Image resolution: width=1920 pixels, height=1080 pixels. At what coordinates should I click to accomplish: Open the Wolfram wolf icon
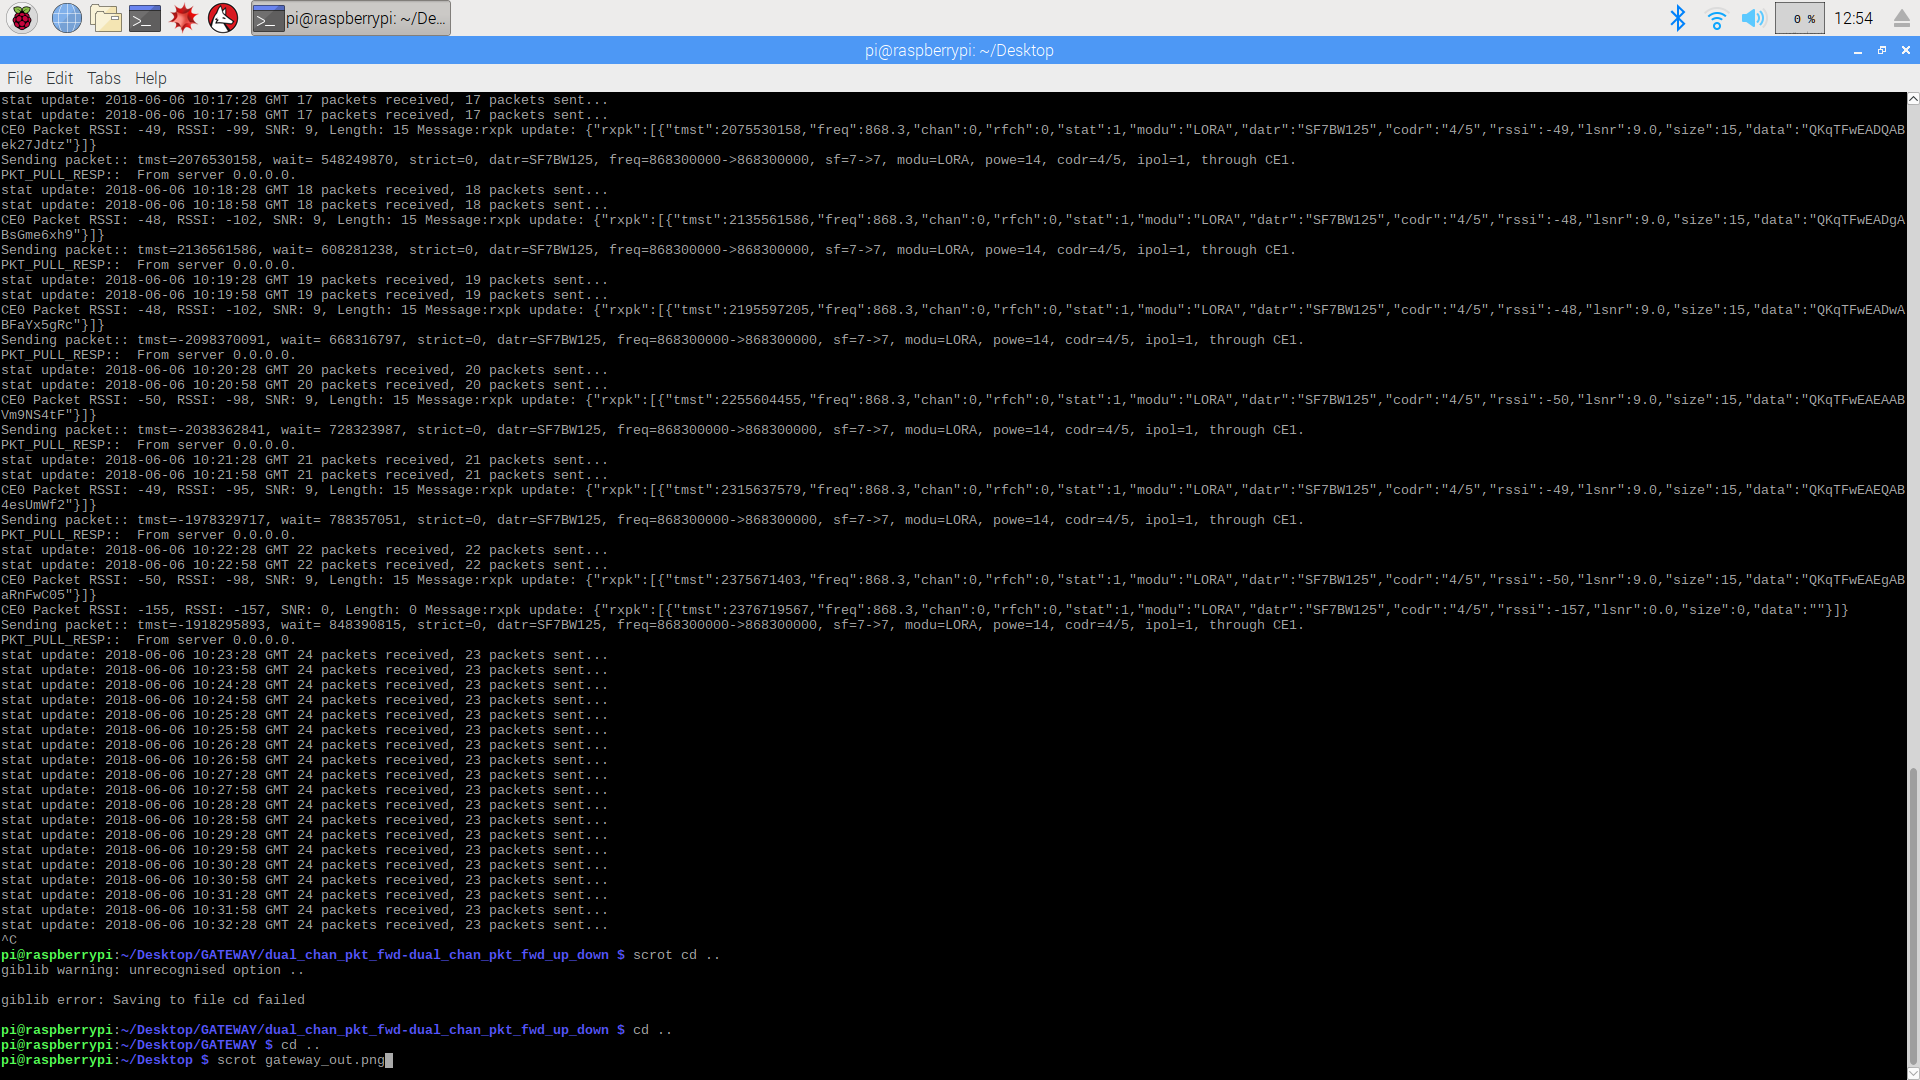tap(223, 18)
